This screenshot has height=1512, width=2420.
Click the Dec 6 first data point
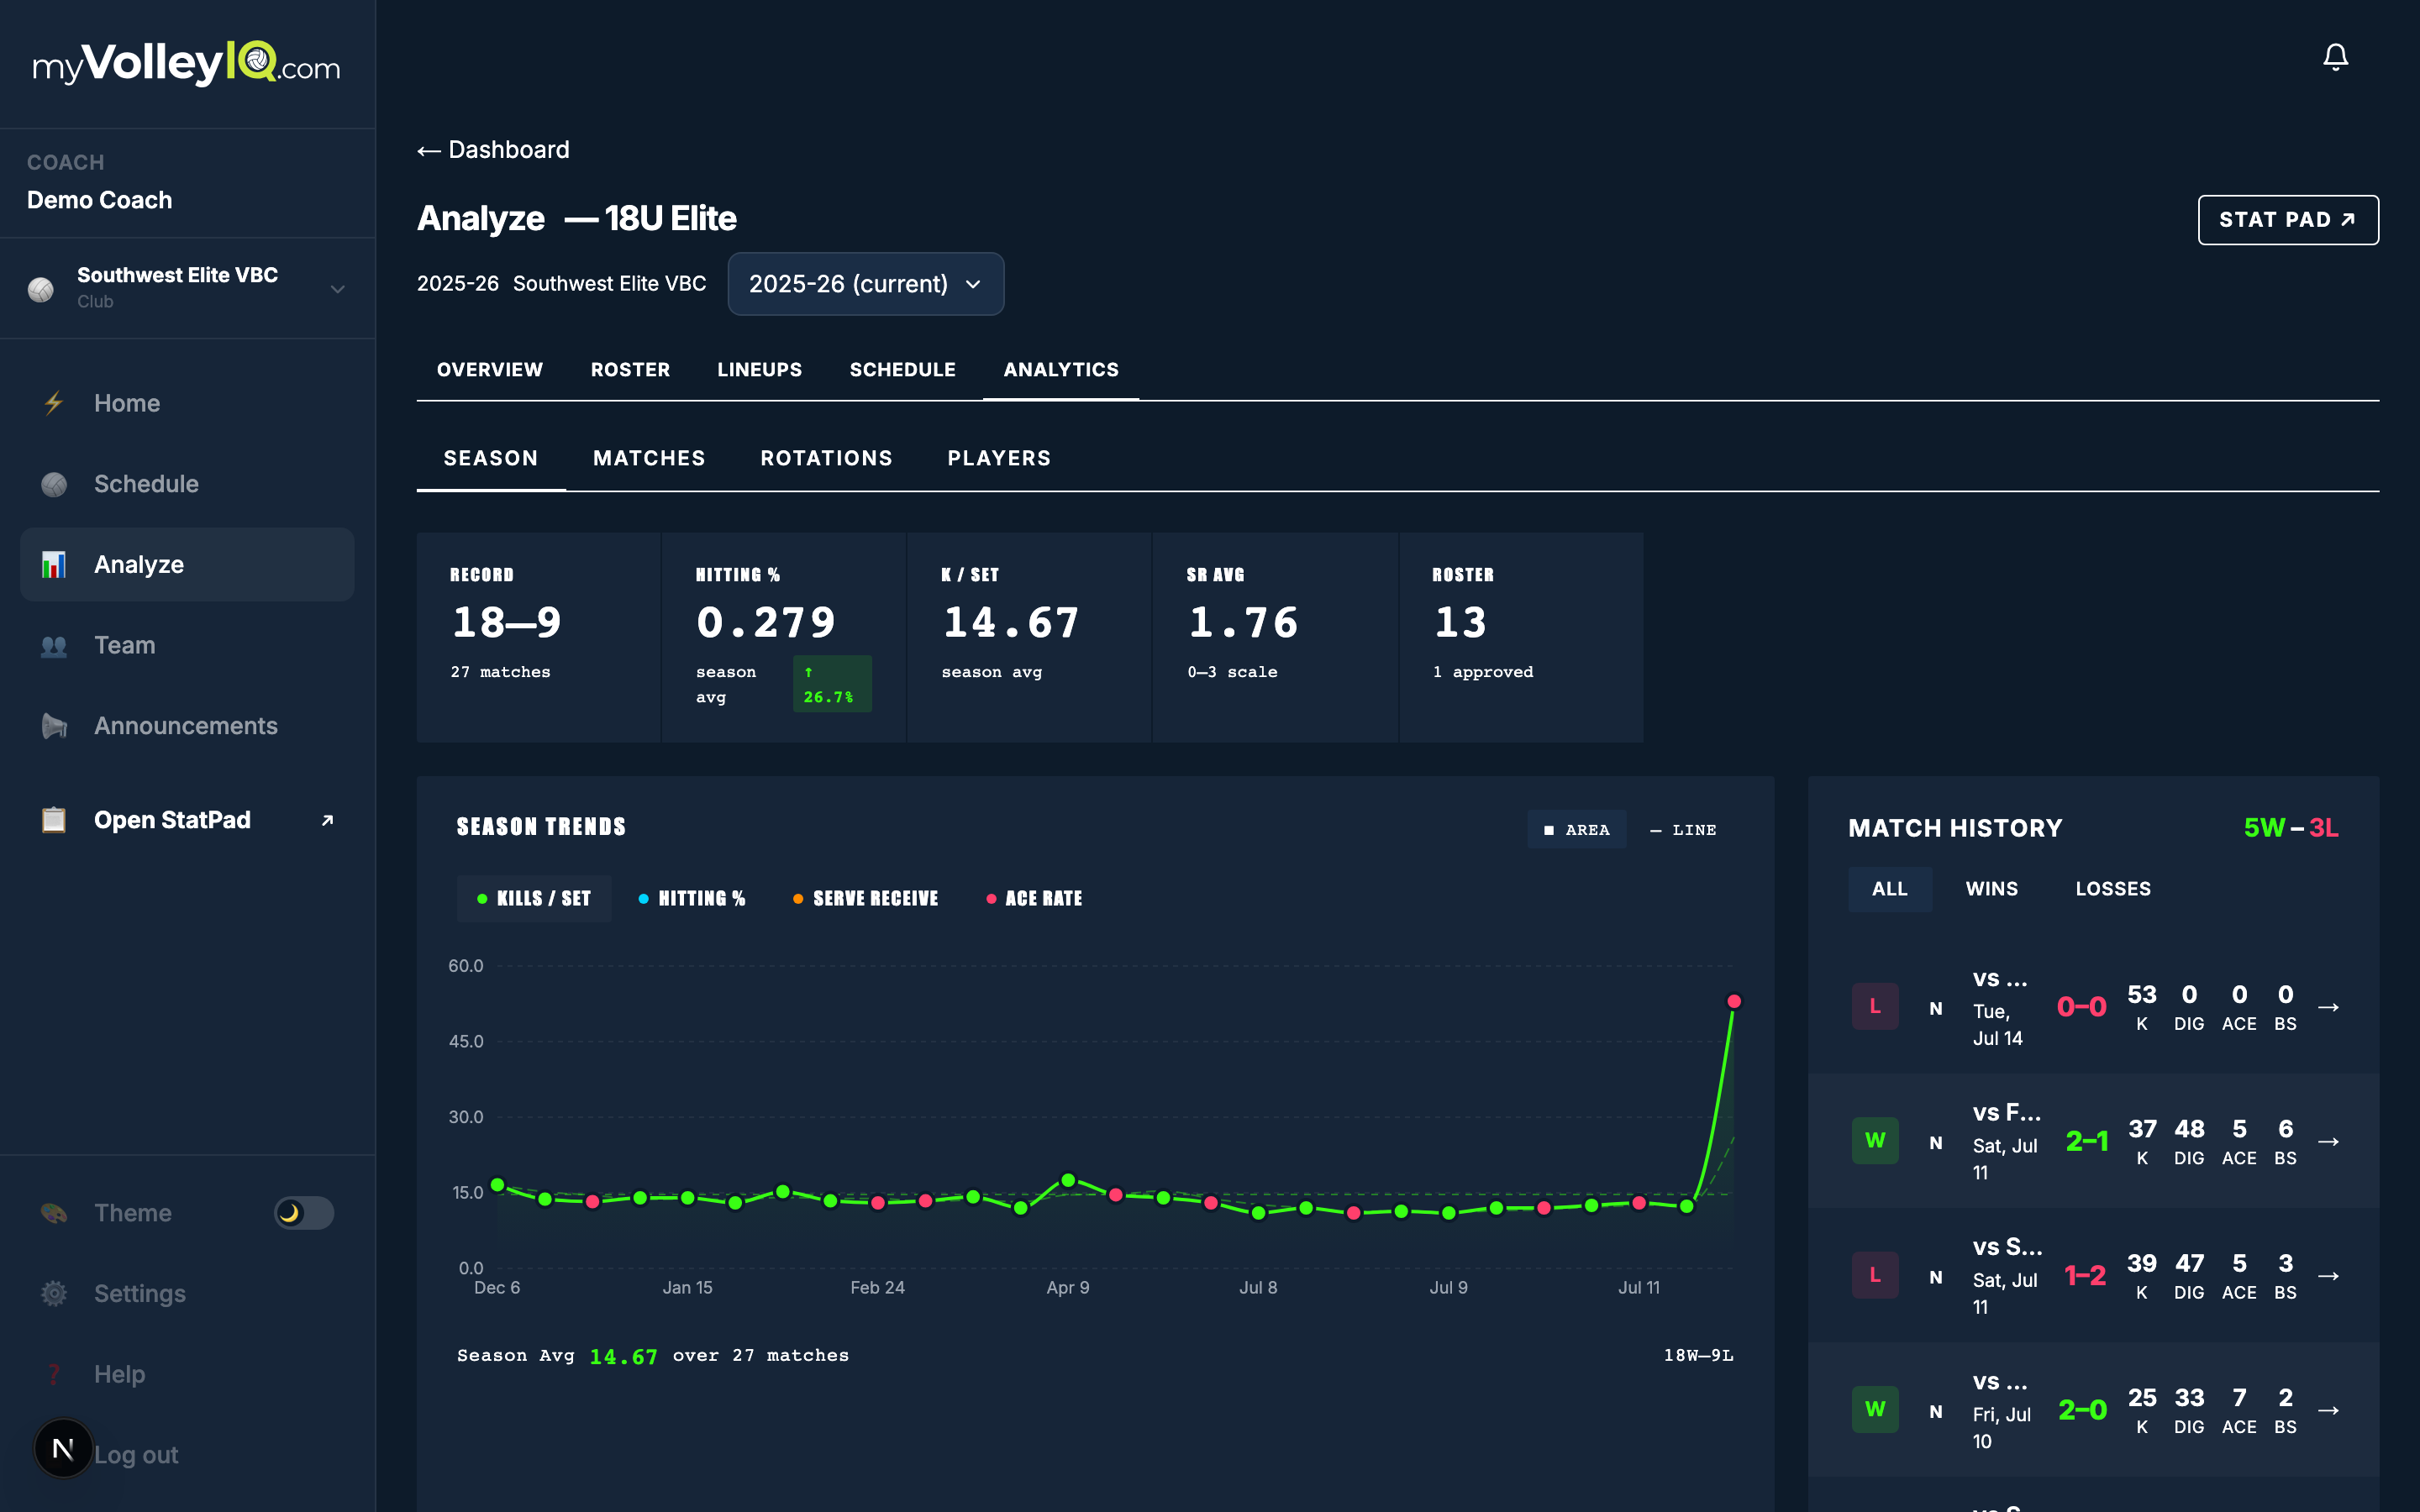coord(497,1185)
